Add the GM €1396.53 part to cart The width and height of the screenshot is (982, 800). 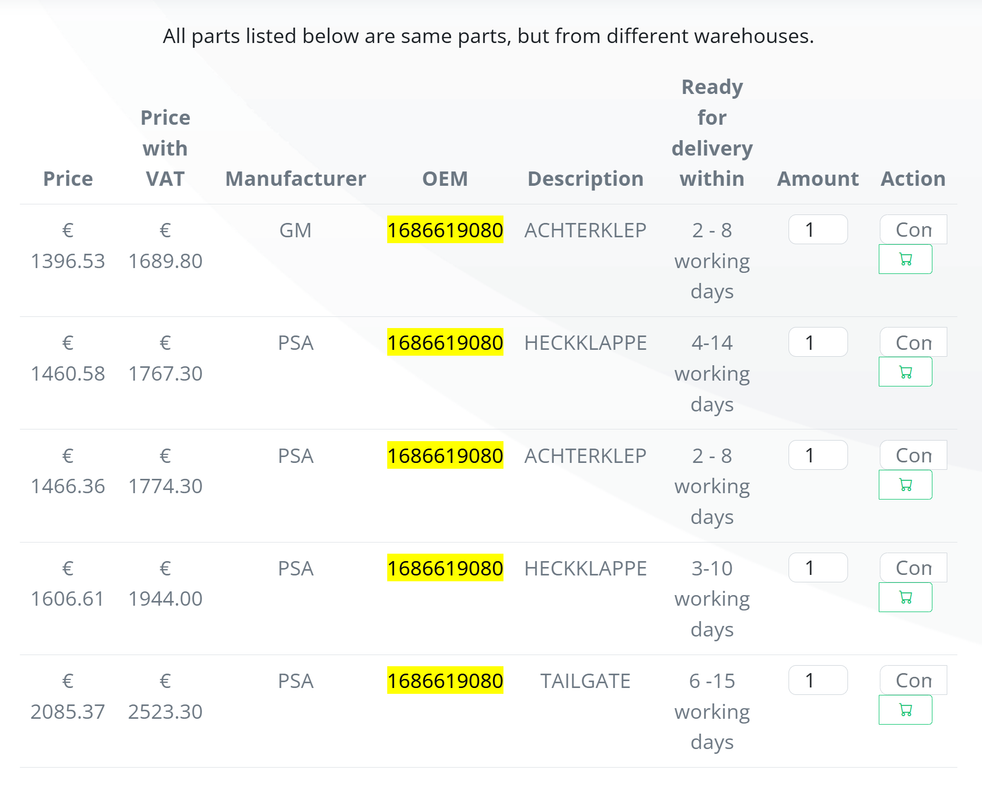905,259
